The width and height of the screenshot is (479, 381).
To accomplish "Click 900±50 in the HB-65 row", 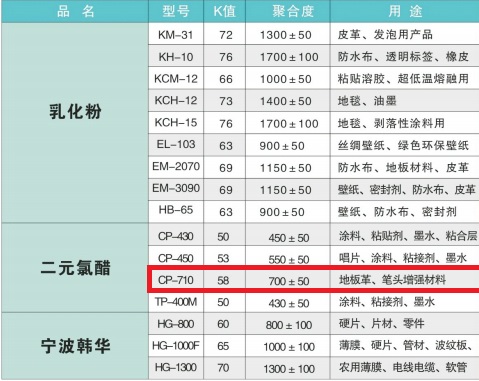I will pos(282,212).
